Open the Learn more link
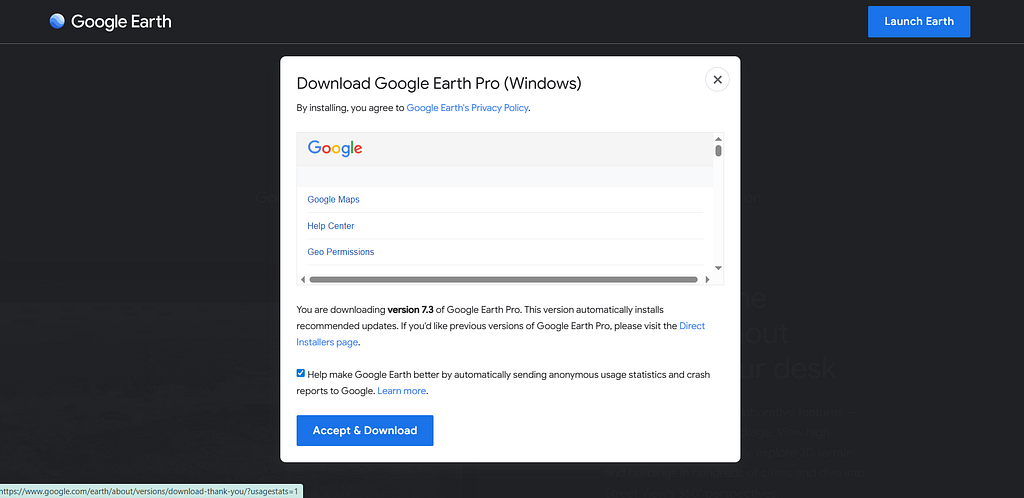 (402, 391)
